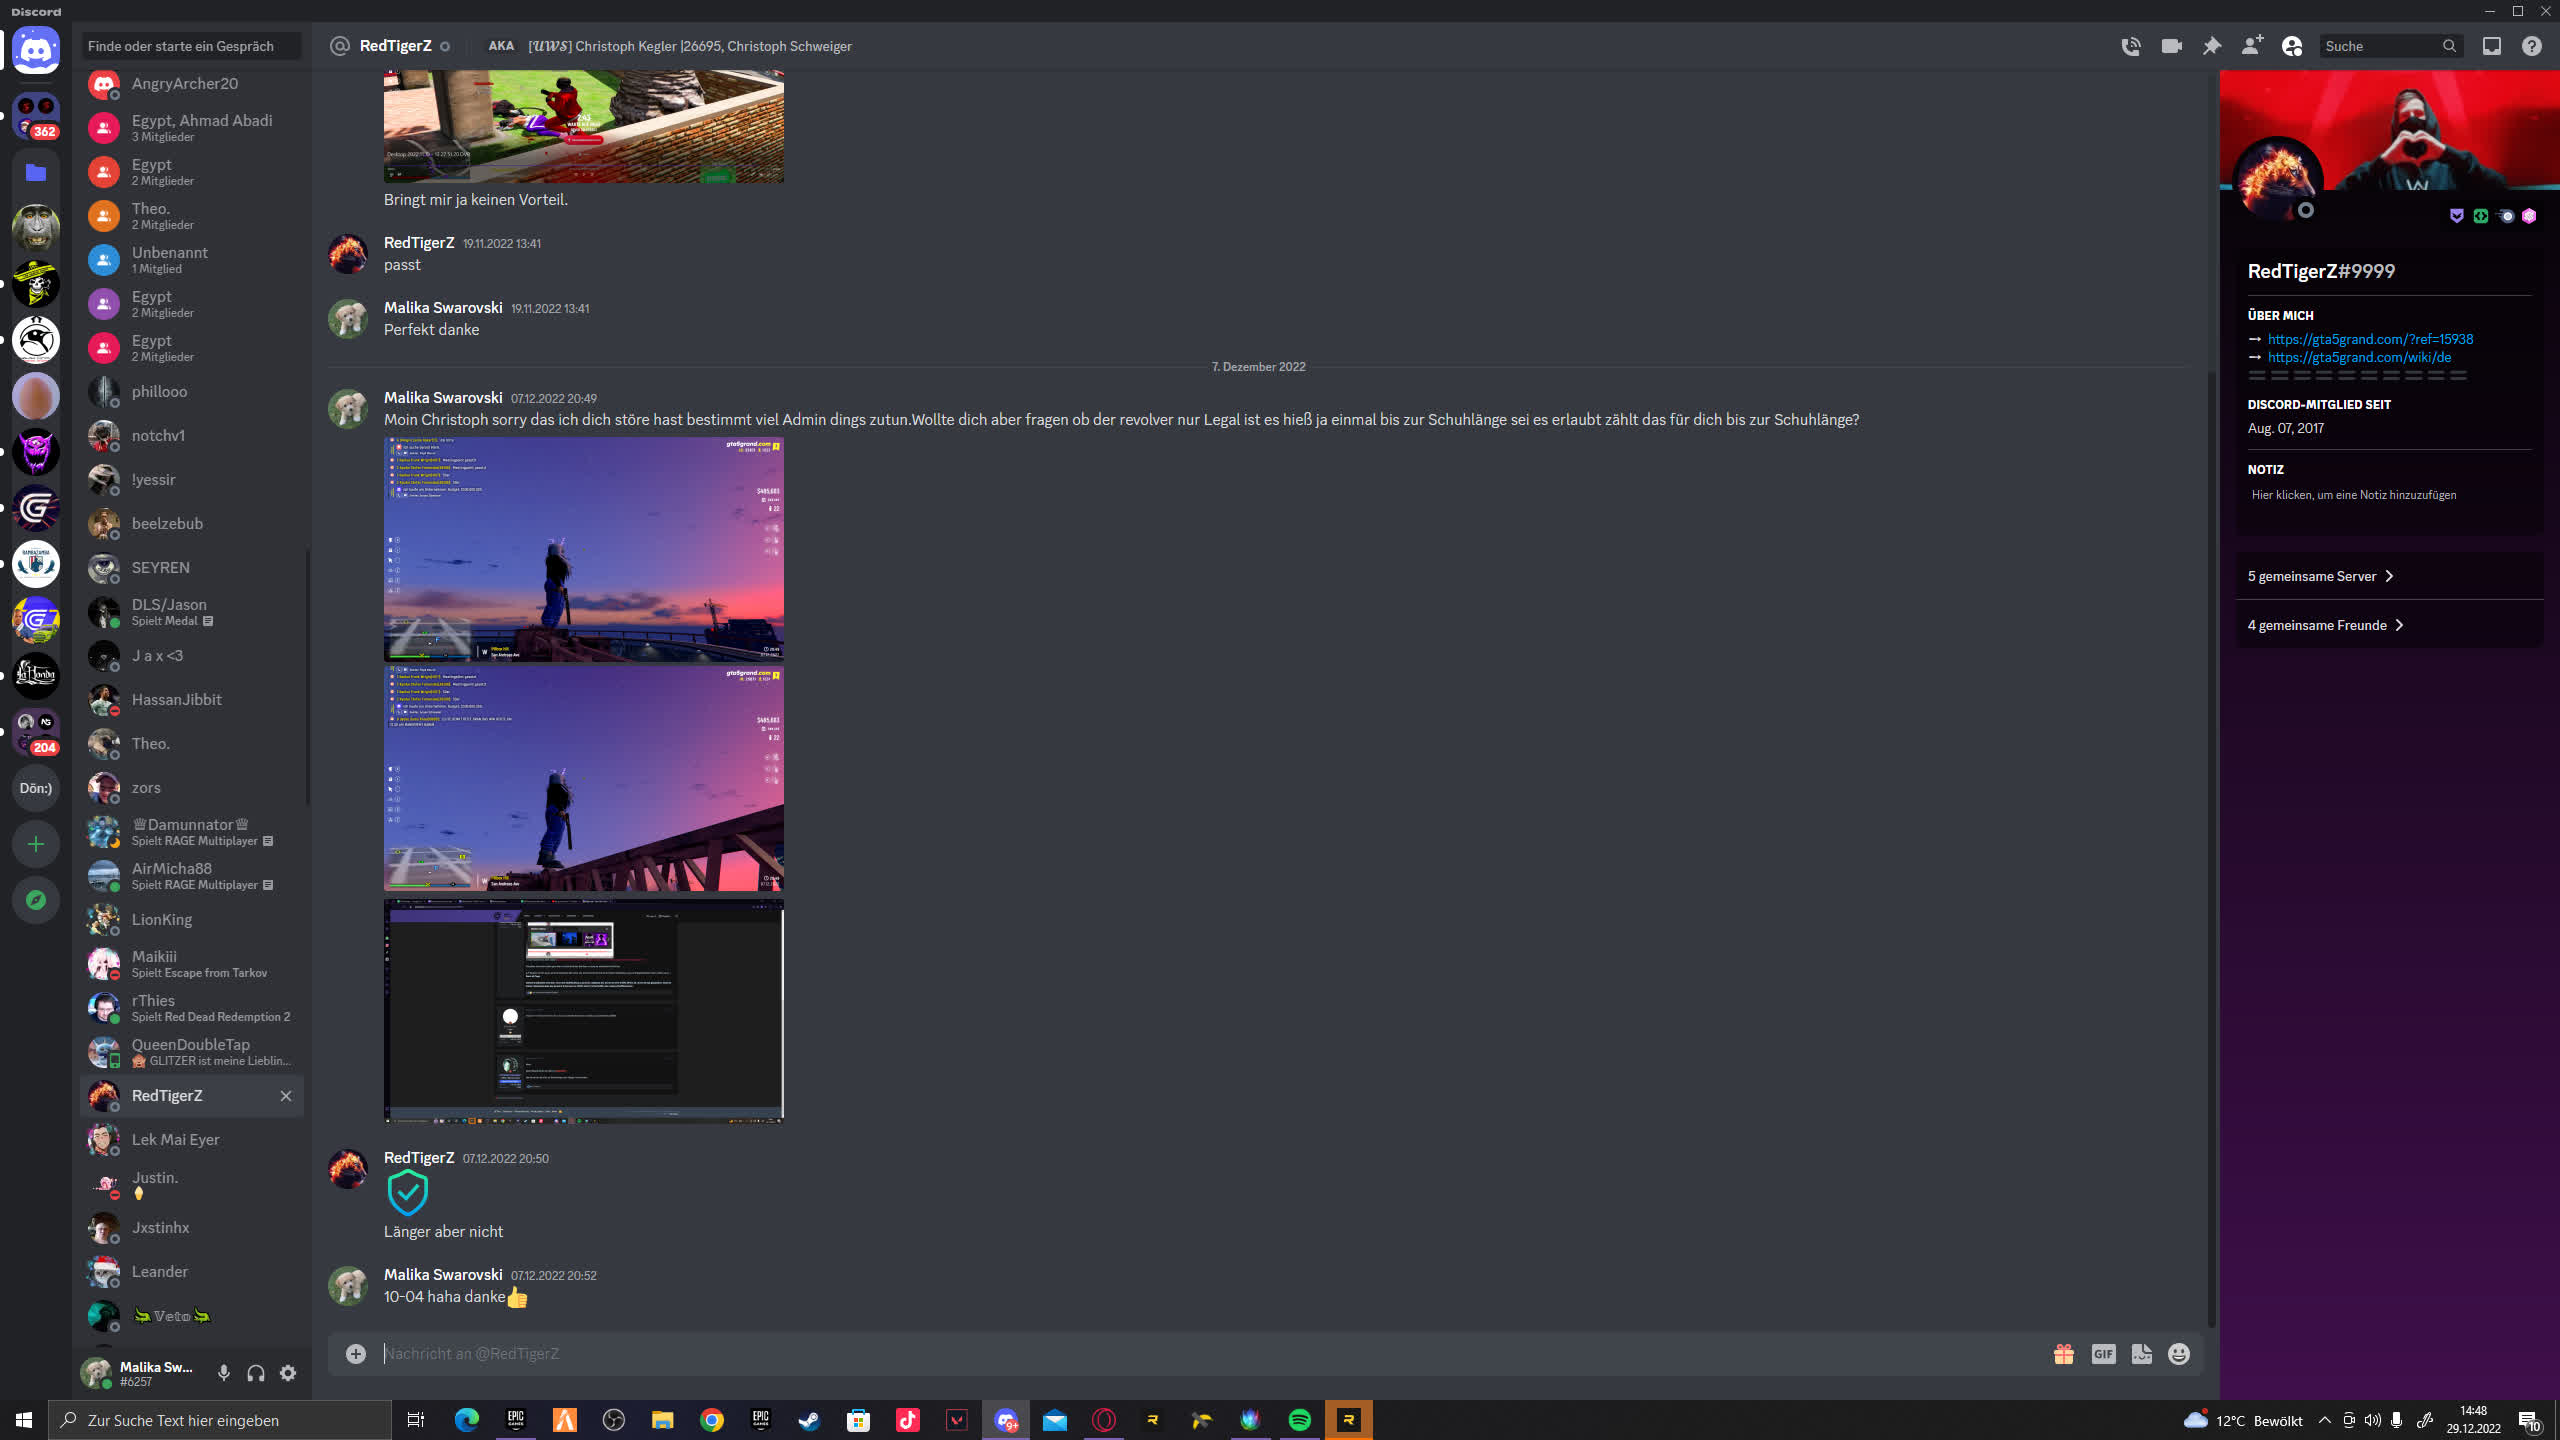
Task: Click the note field to add note
Action: pyautogui.click(x=2353, y=495)
